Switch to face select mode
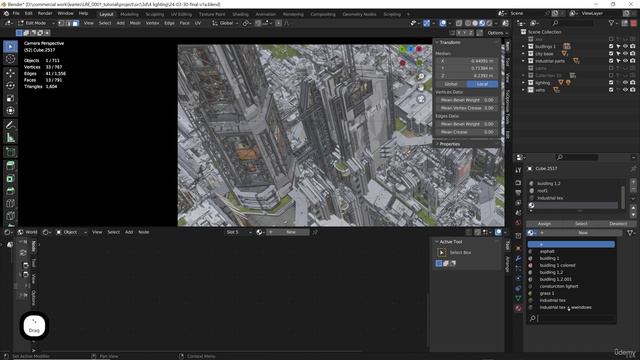Screen dimensions: 640x360 coord(75,23)
